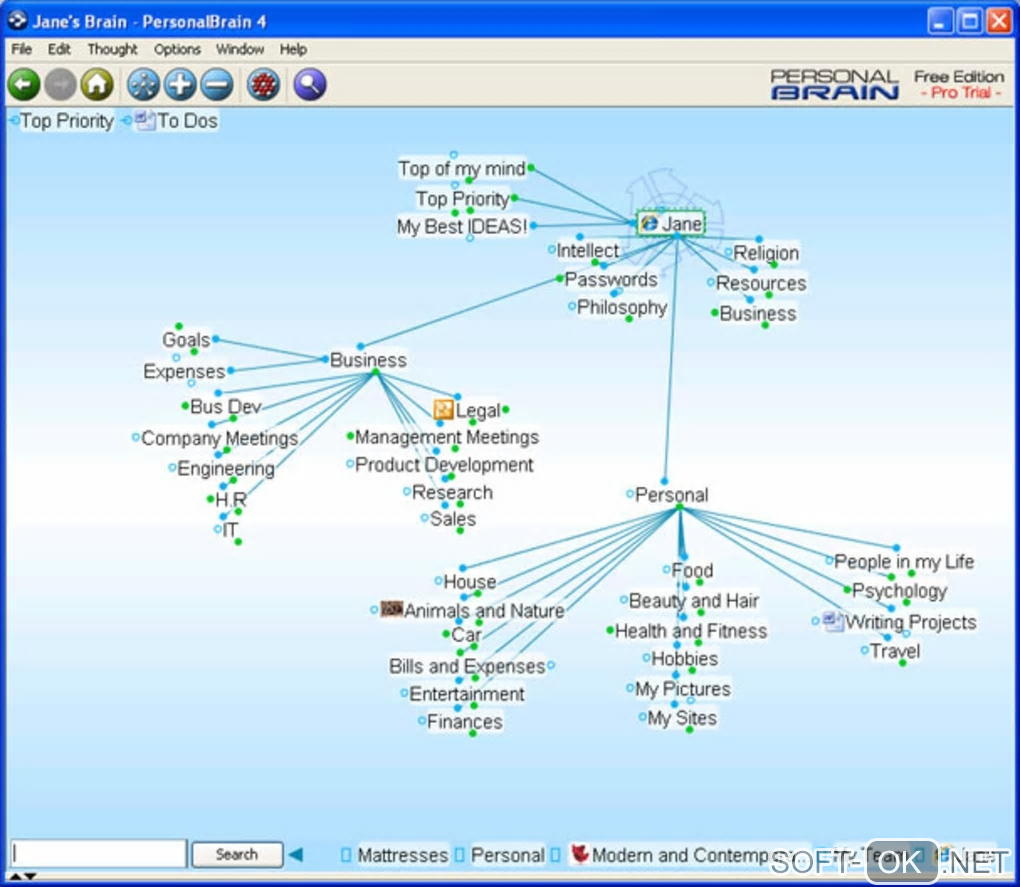Click the green Back arrow button
The image size is (1020, 887).
click(x=24, y=85)
